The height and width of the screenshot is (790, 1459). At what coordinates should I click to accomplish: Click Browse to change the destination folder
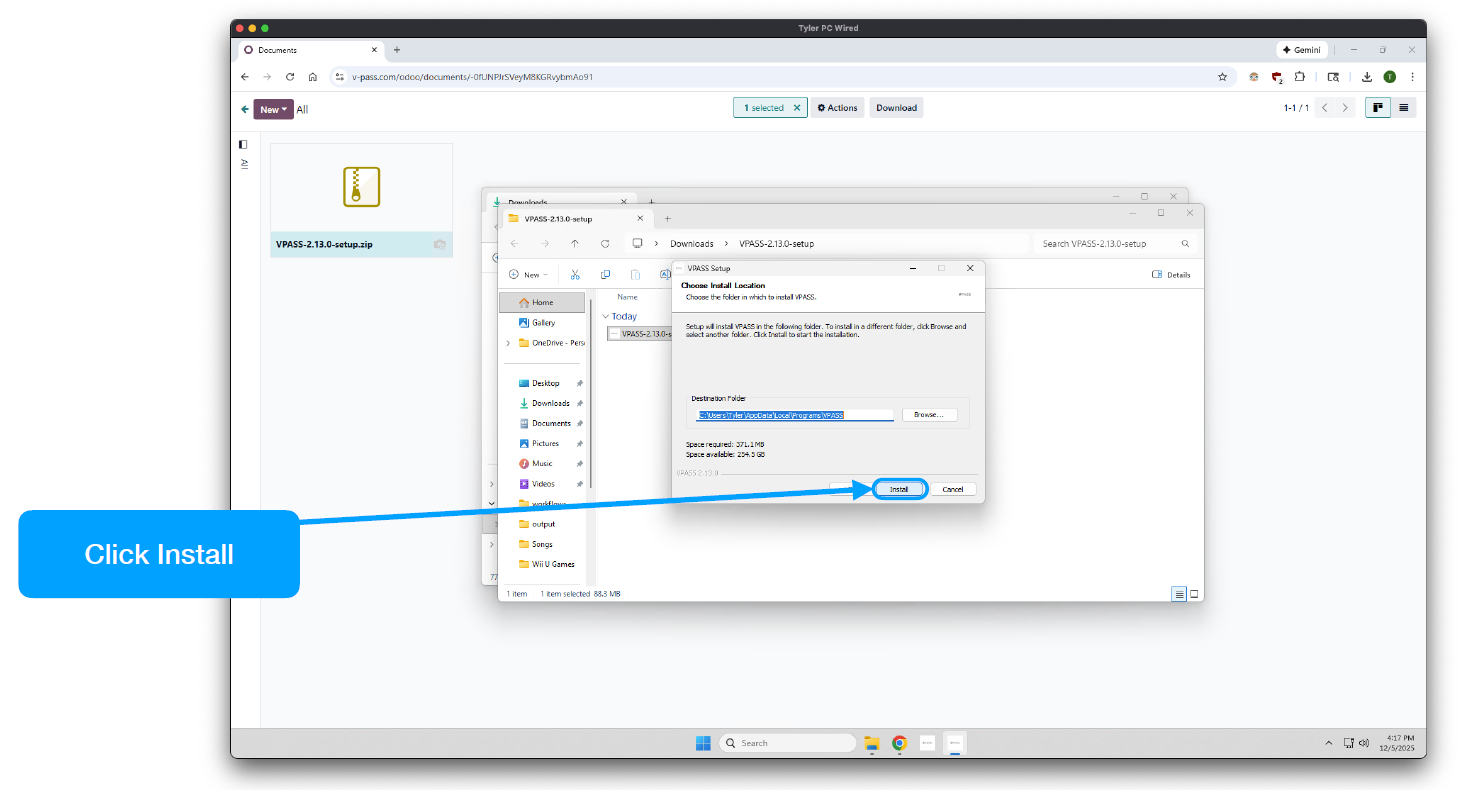point(929,414)
